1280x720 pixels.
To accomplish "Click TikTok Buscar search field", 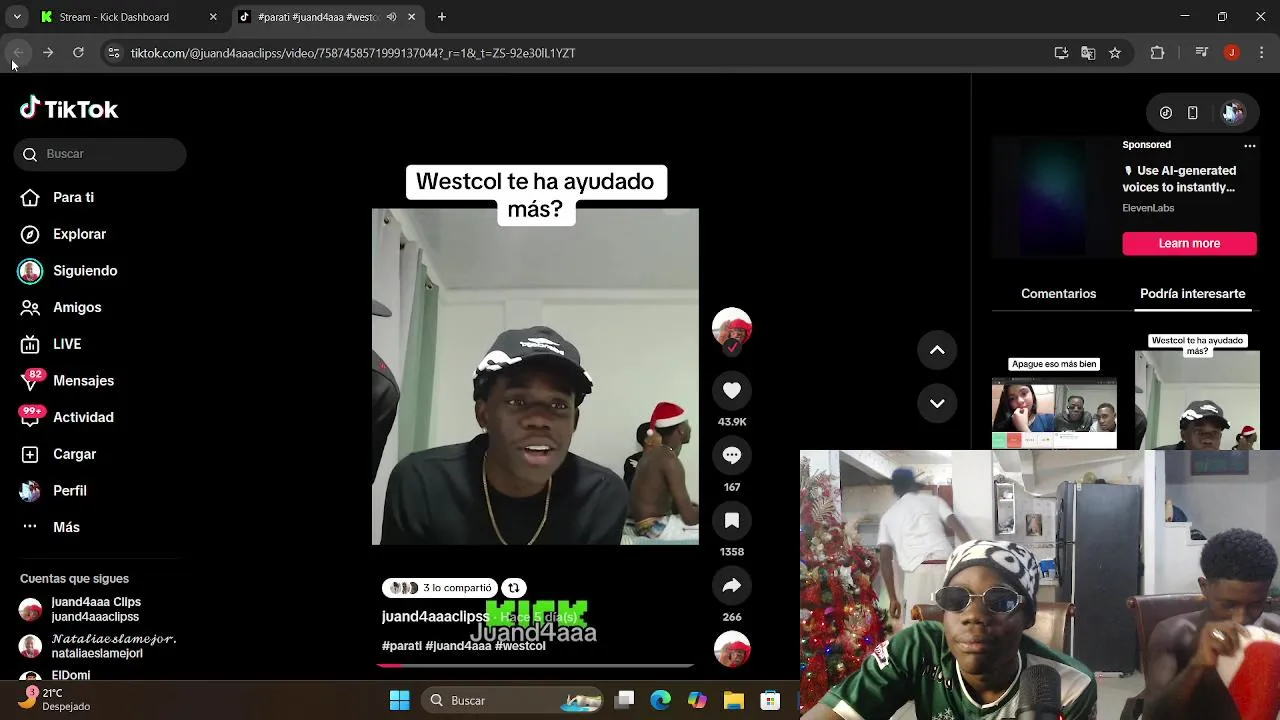I will click(100, 154).
